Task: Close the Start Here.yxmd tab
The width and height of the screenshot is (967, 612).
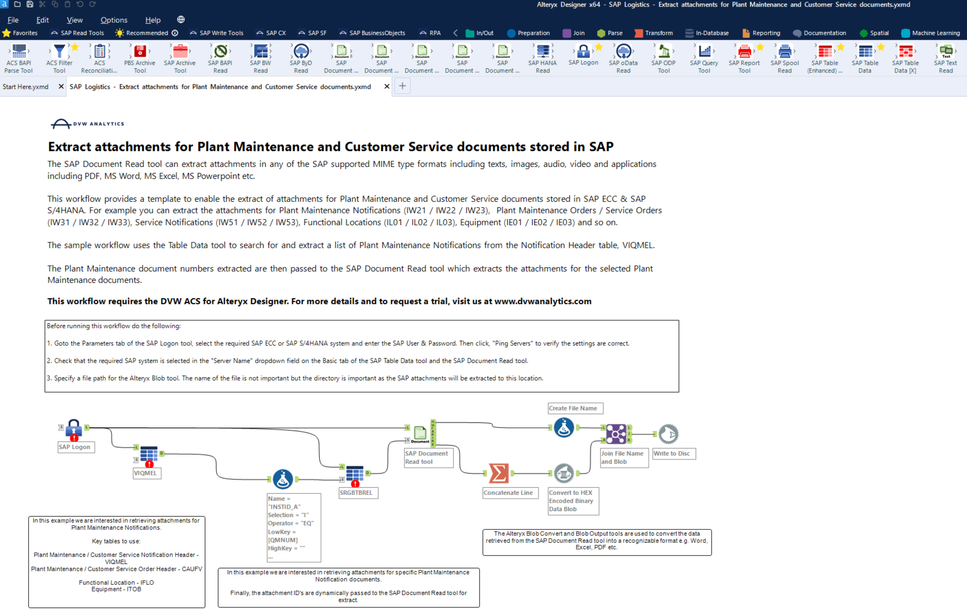Action: [61, 86]
